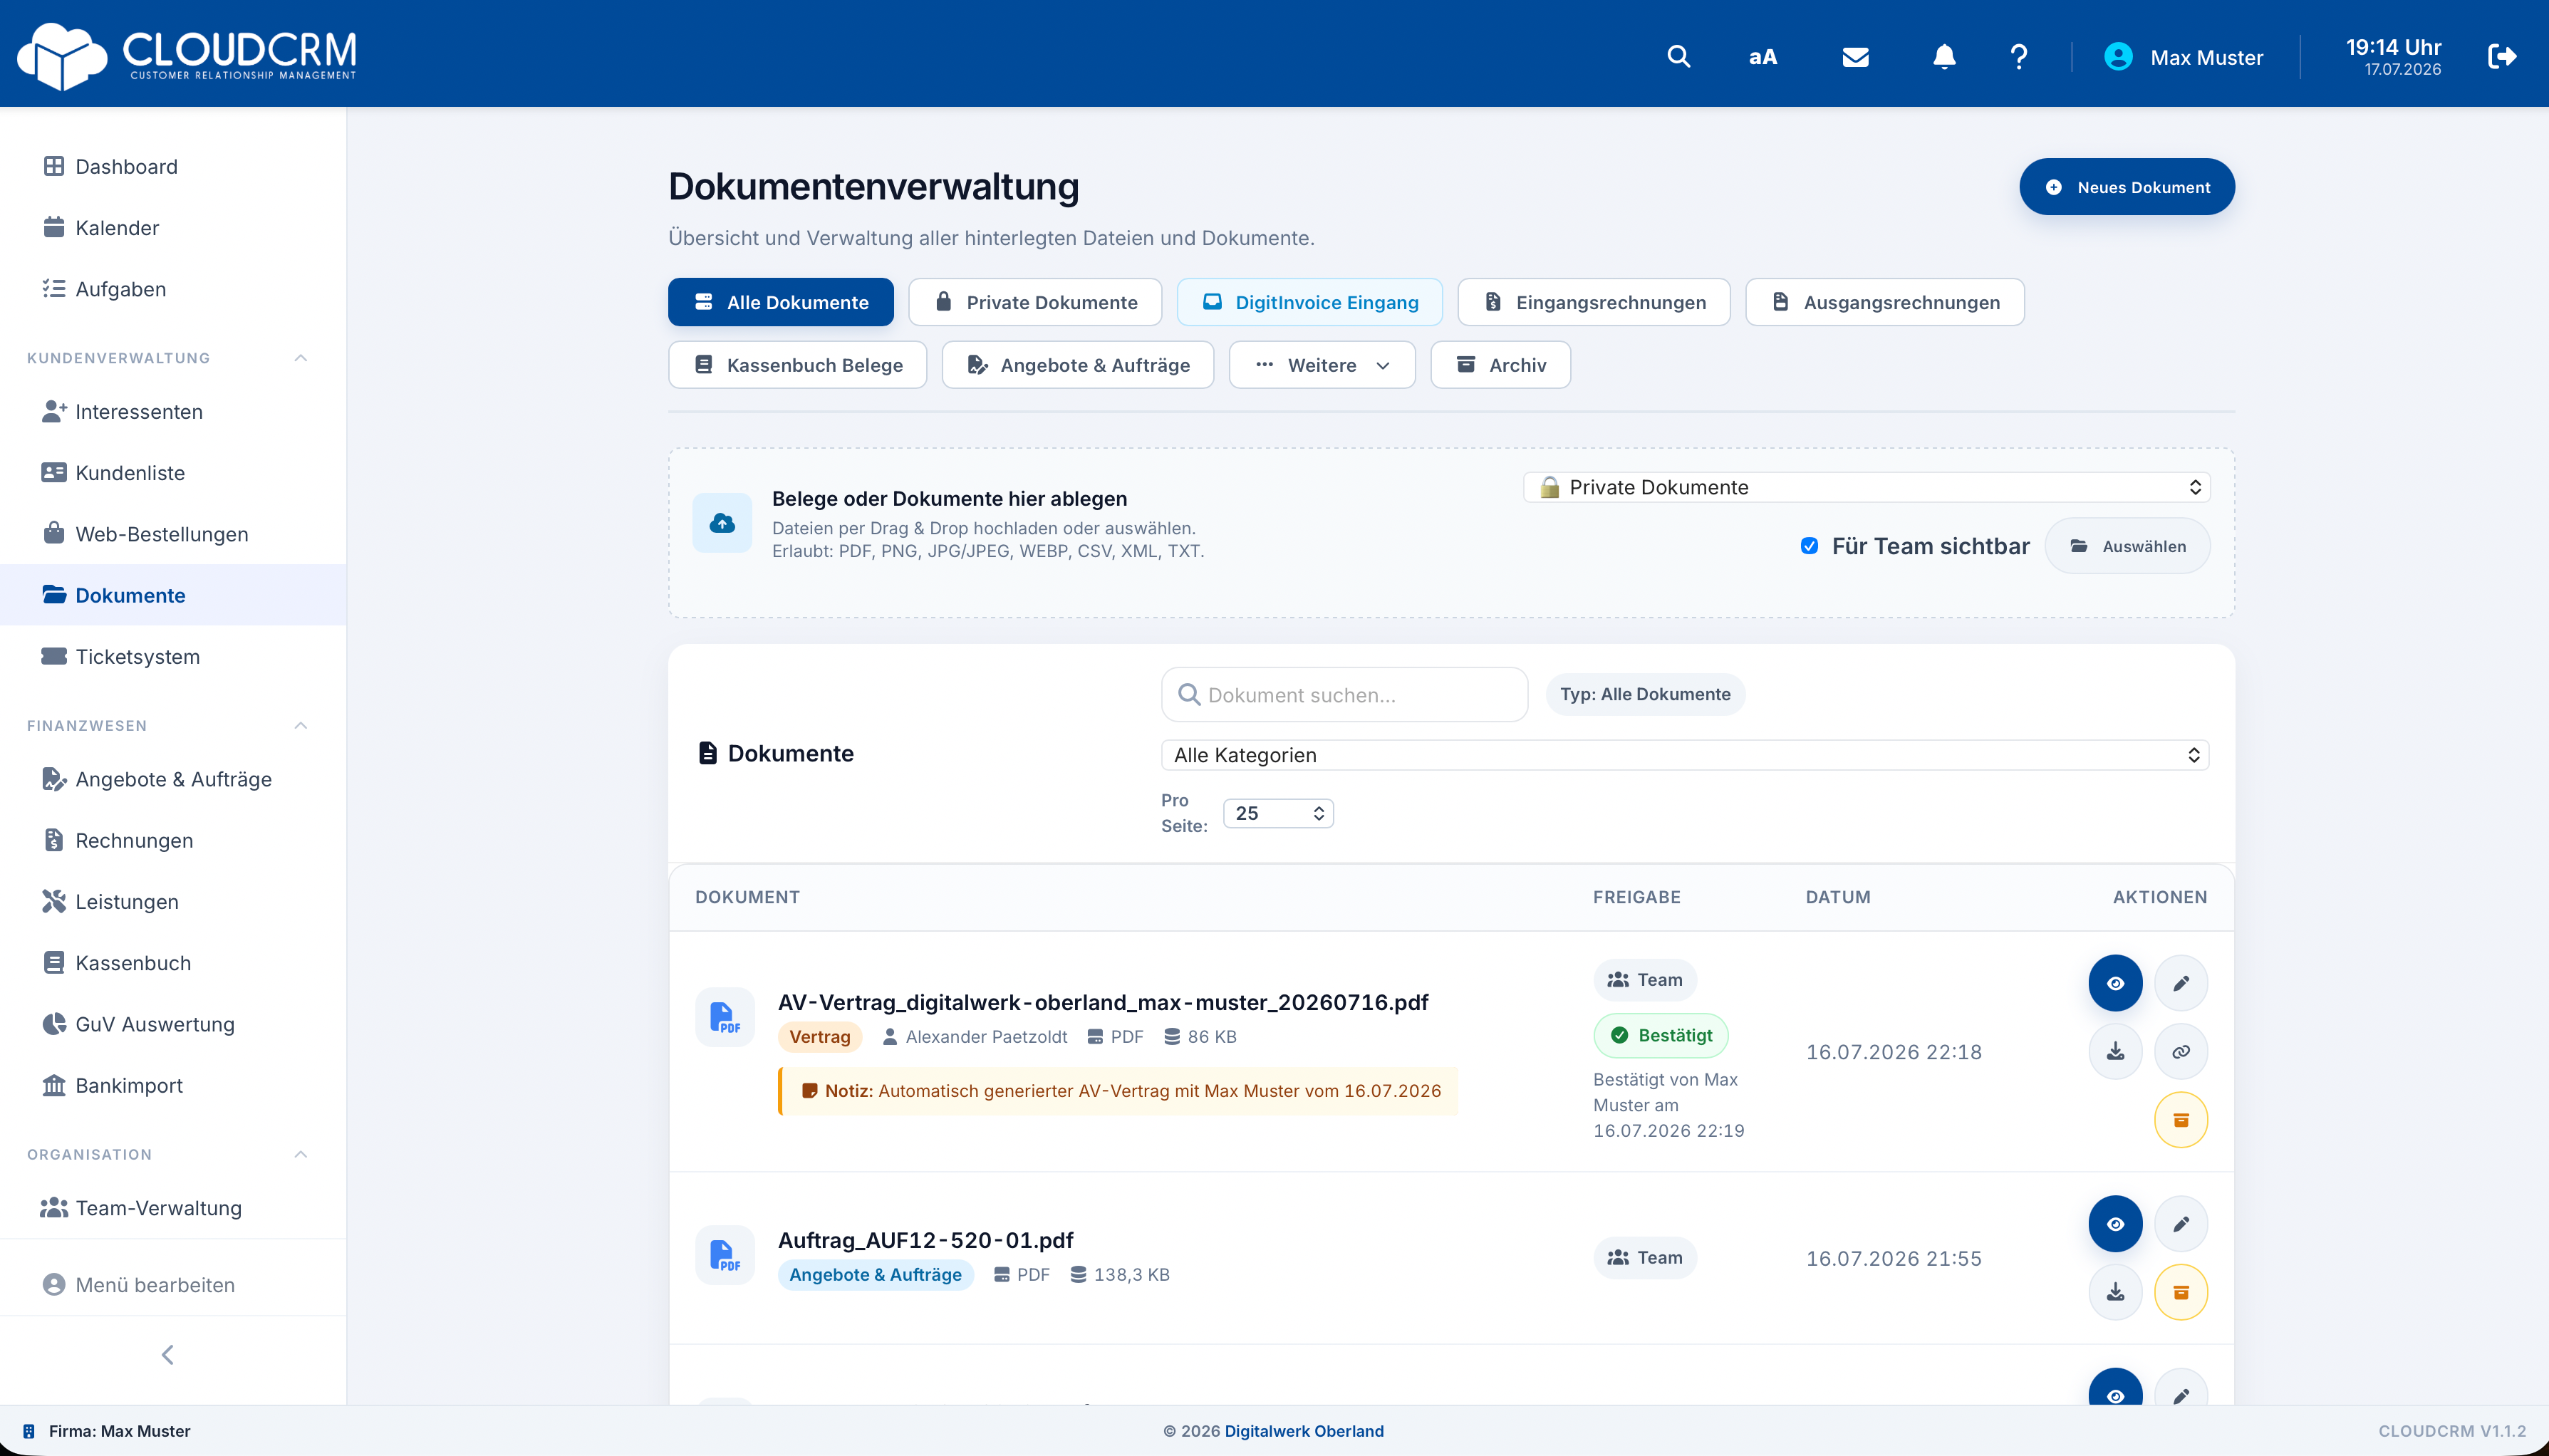This screenshot has height=1456, width=2549.
Task: Open the Alle Kategorien dropdown
Action: point(1684,755)
